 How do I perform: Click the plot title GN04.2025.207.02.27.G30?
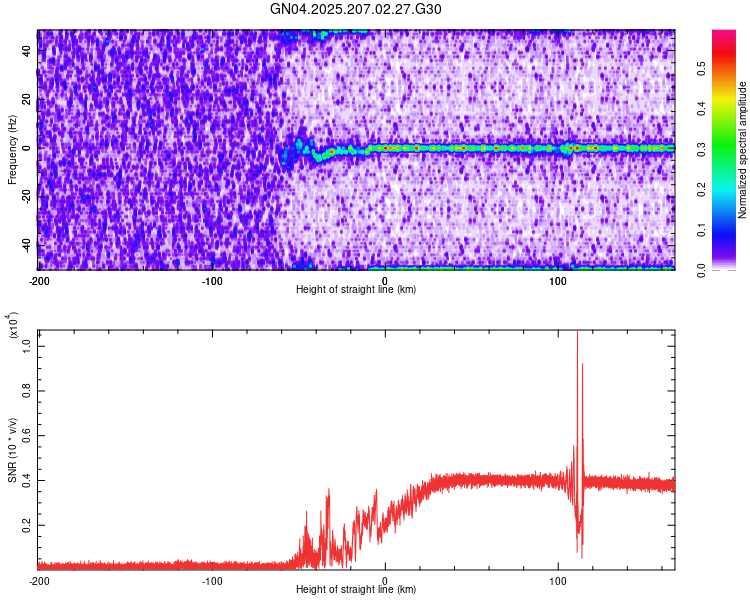pos(355,9)
